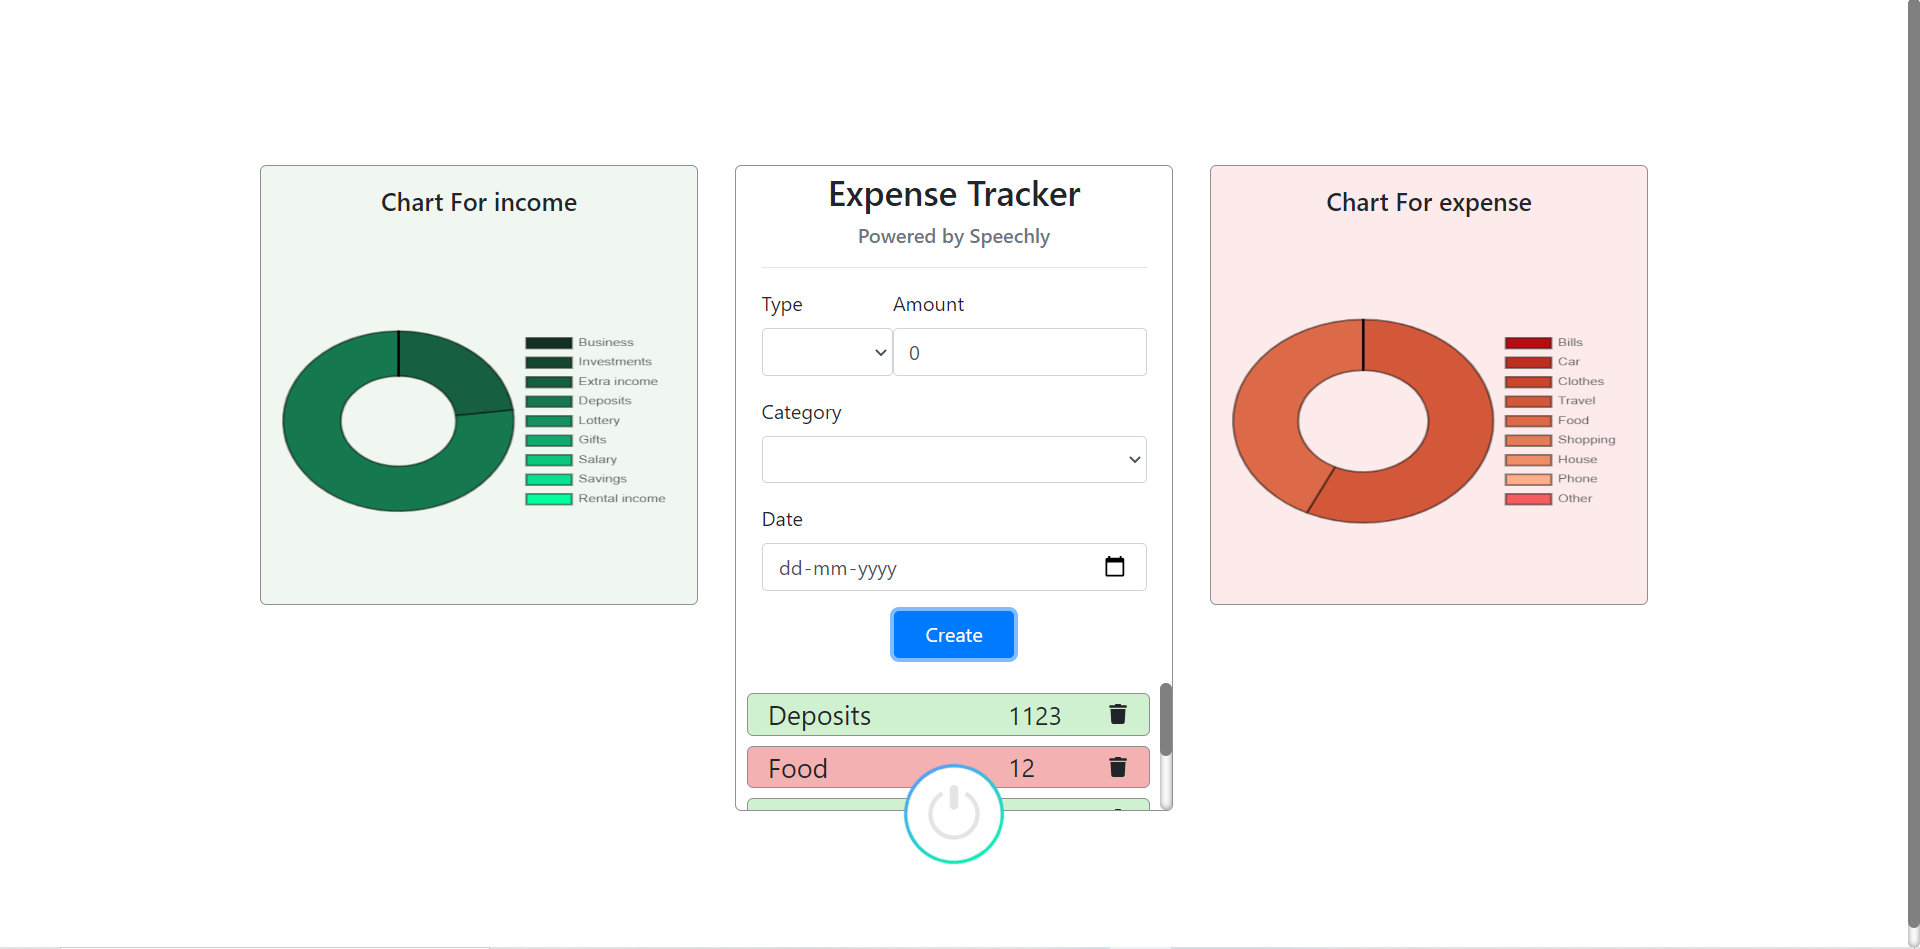
Task: Click the Chart For income title
Action: click(479, 202)
